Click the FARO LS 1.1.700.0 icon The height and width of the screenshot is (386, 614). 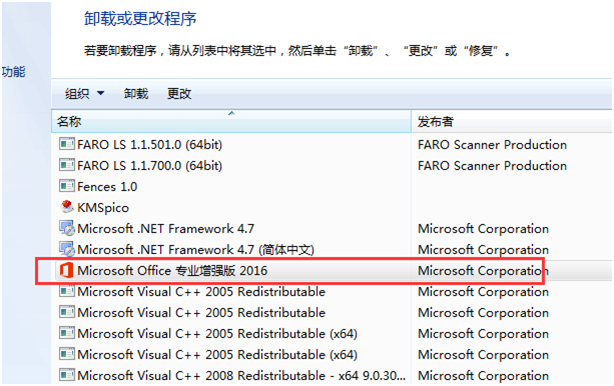tap(67, 165)
